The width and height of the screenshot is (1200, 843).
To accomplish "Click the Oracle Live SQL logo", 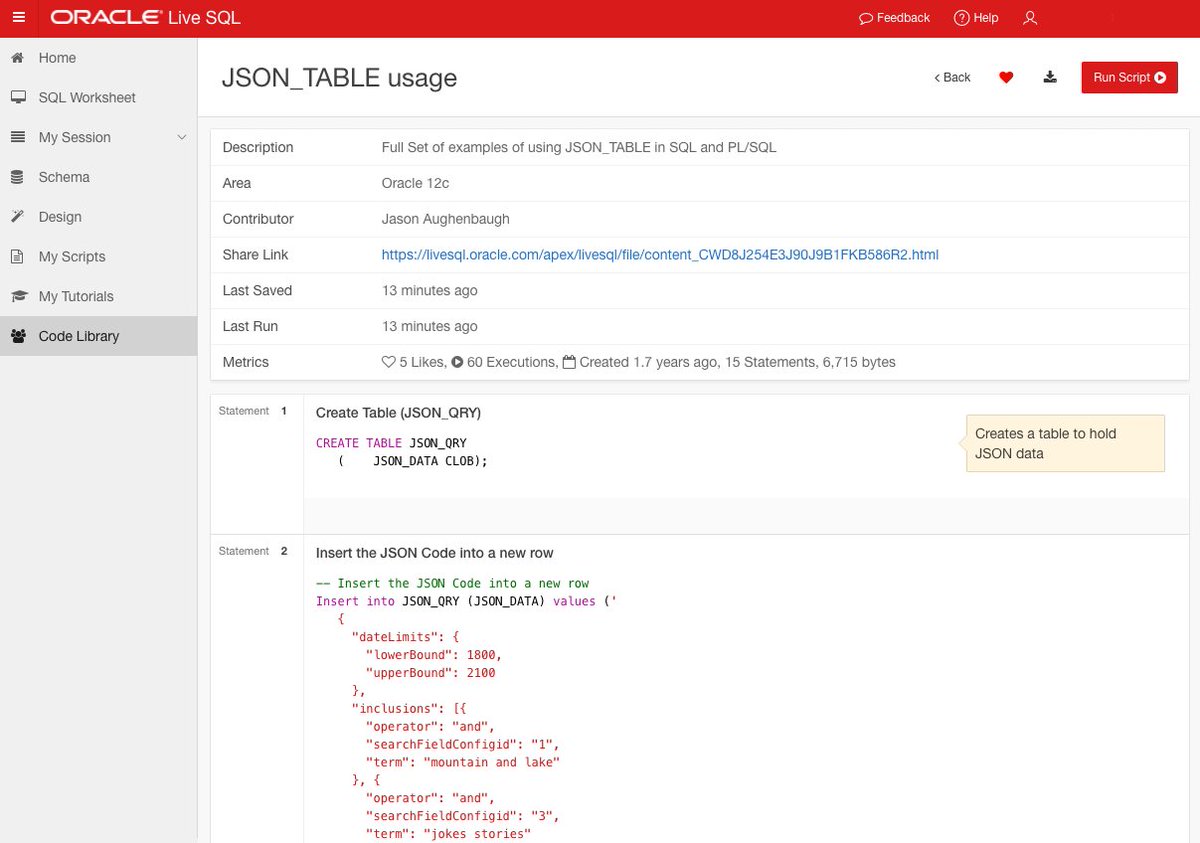I will [145, 18].
